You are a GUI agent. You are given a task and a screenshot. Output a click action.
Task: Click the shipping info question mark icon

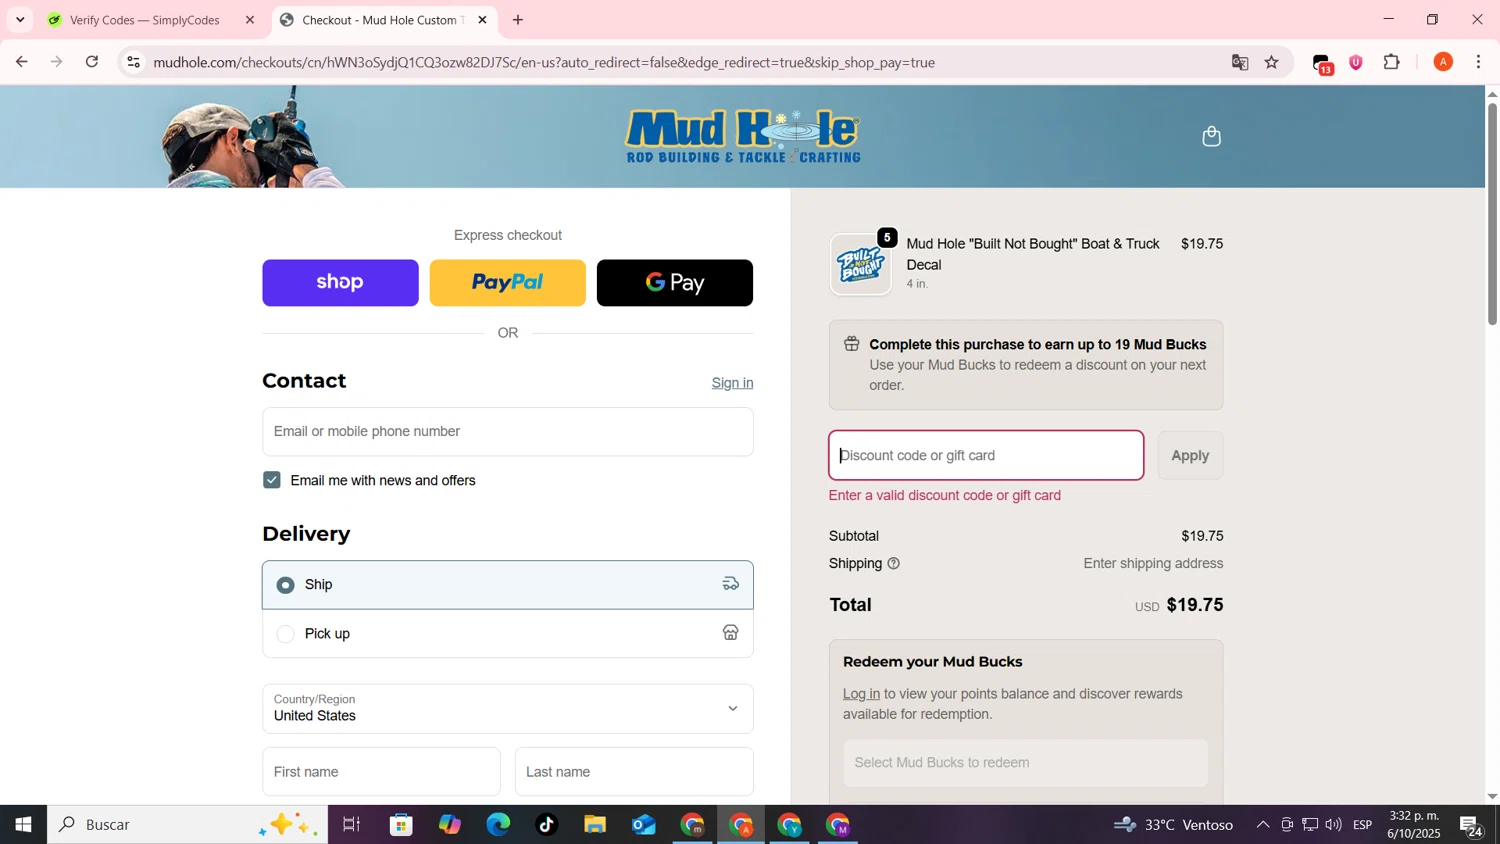(894, 564)
